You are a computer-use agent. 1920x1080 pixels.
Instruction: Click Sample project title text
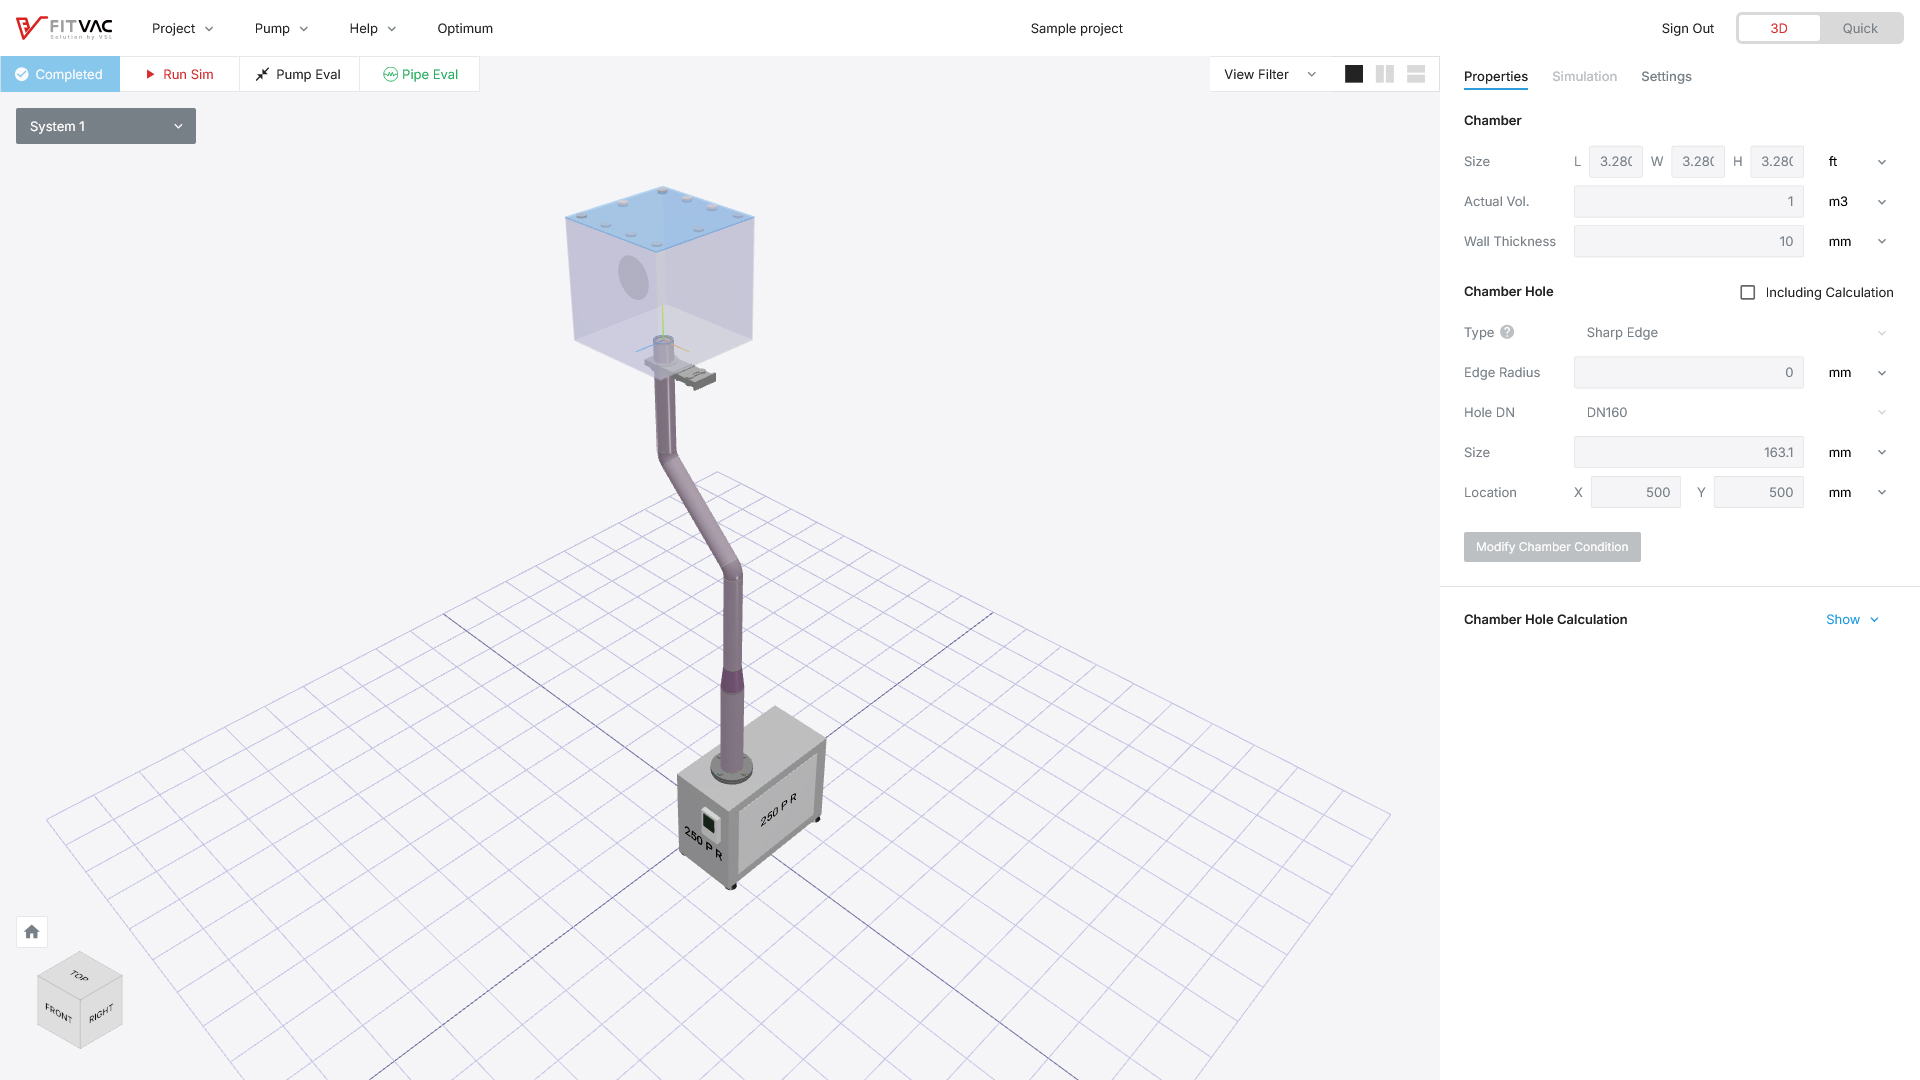click(x=1076, y=28)
